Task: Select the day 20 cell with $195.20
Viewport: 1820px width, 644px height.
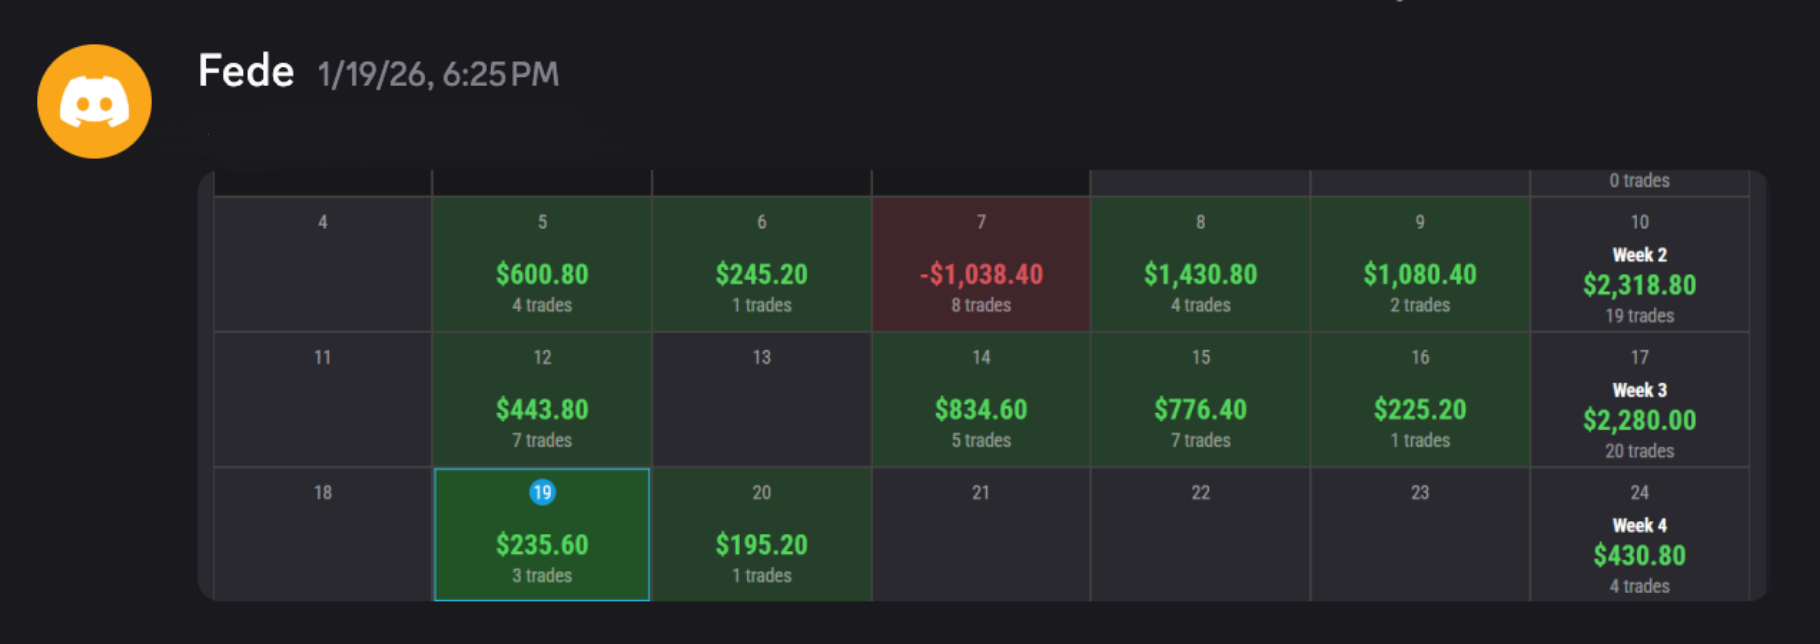Action: [x=761, y=534]
